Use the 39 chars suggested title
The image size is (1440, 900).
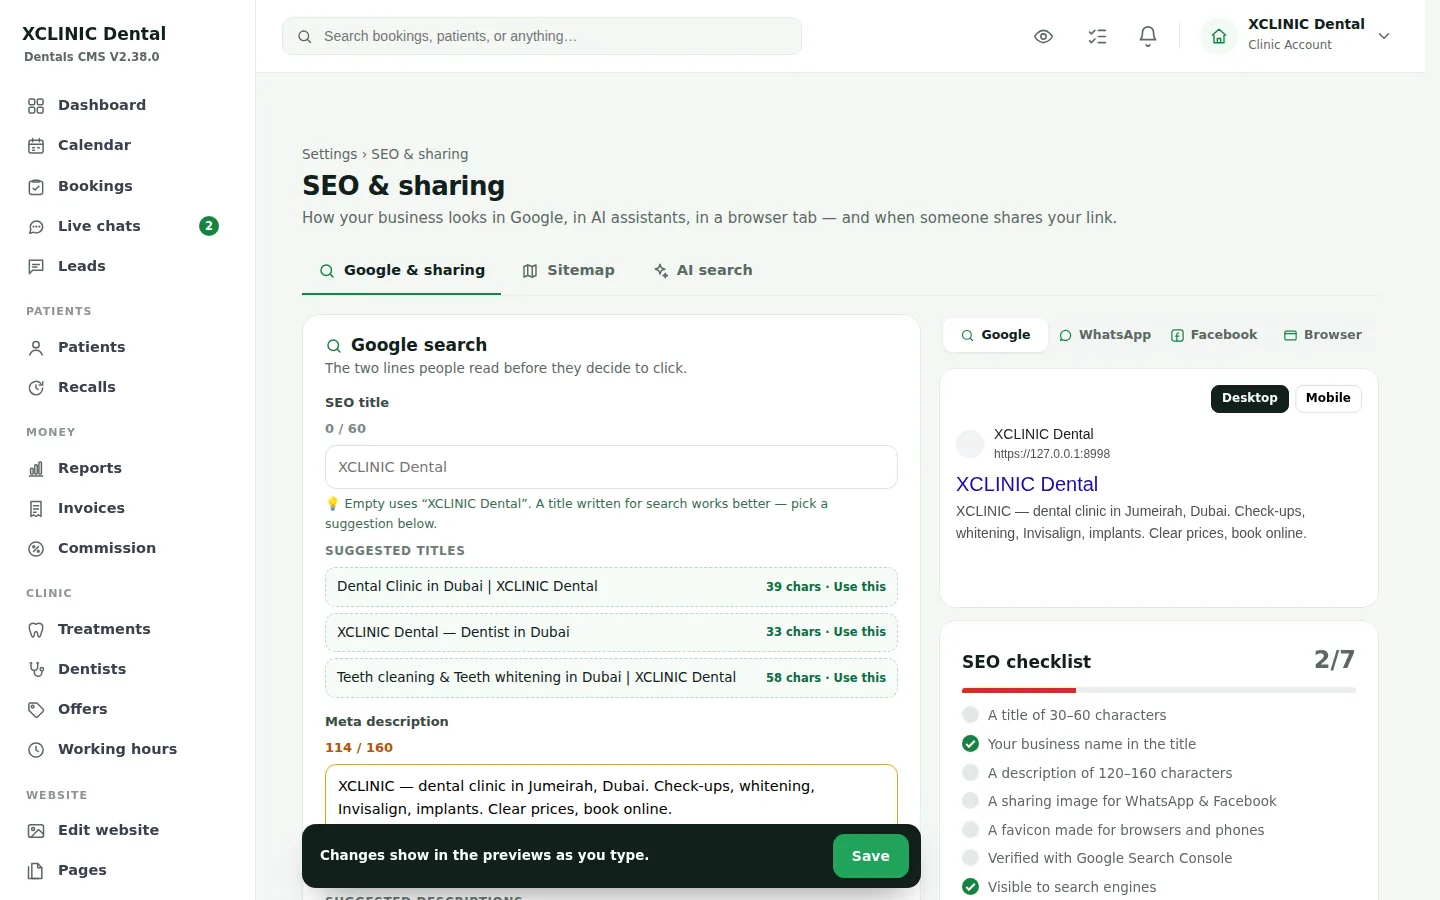611,586
